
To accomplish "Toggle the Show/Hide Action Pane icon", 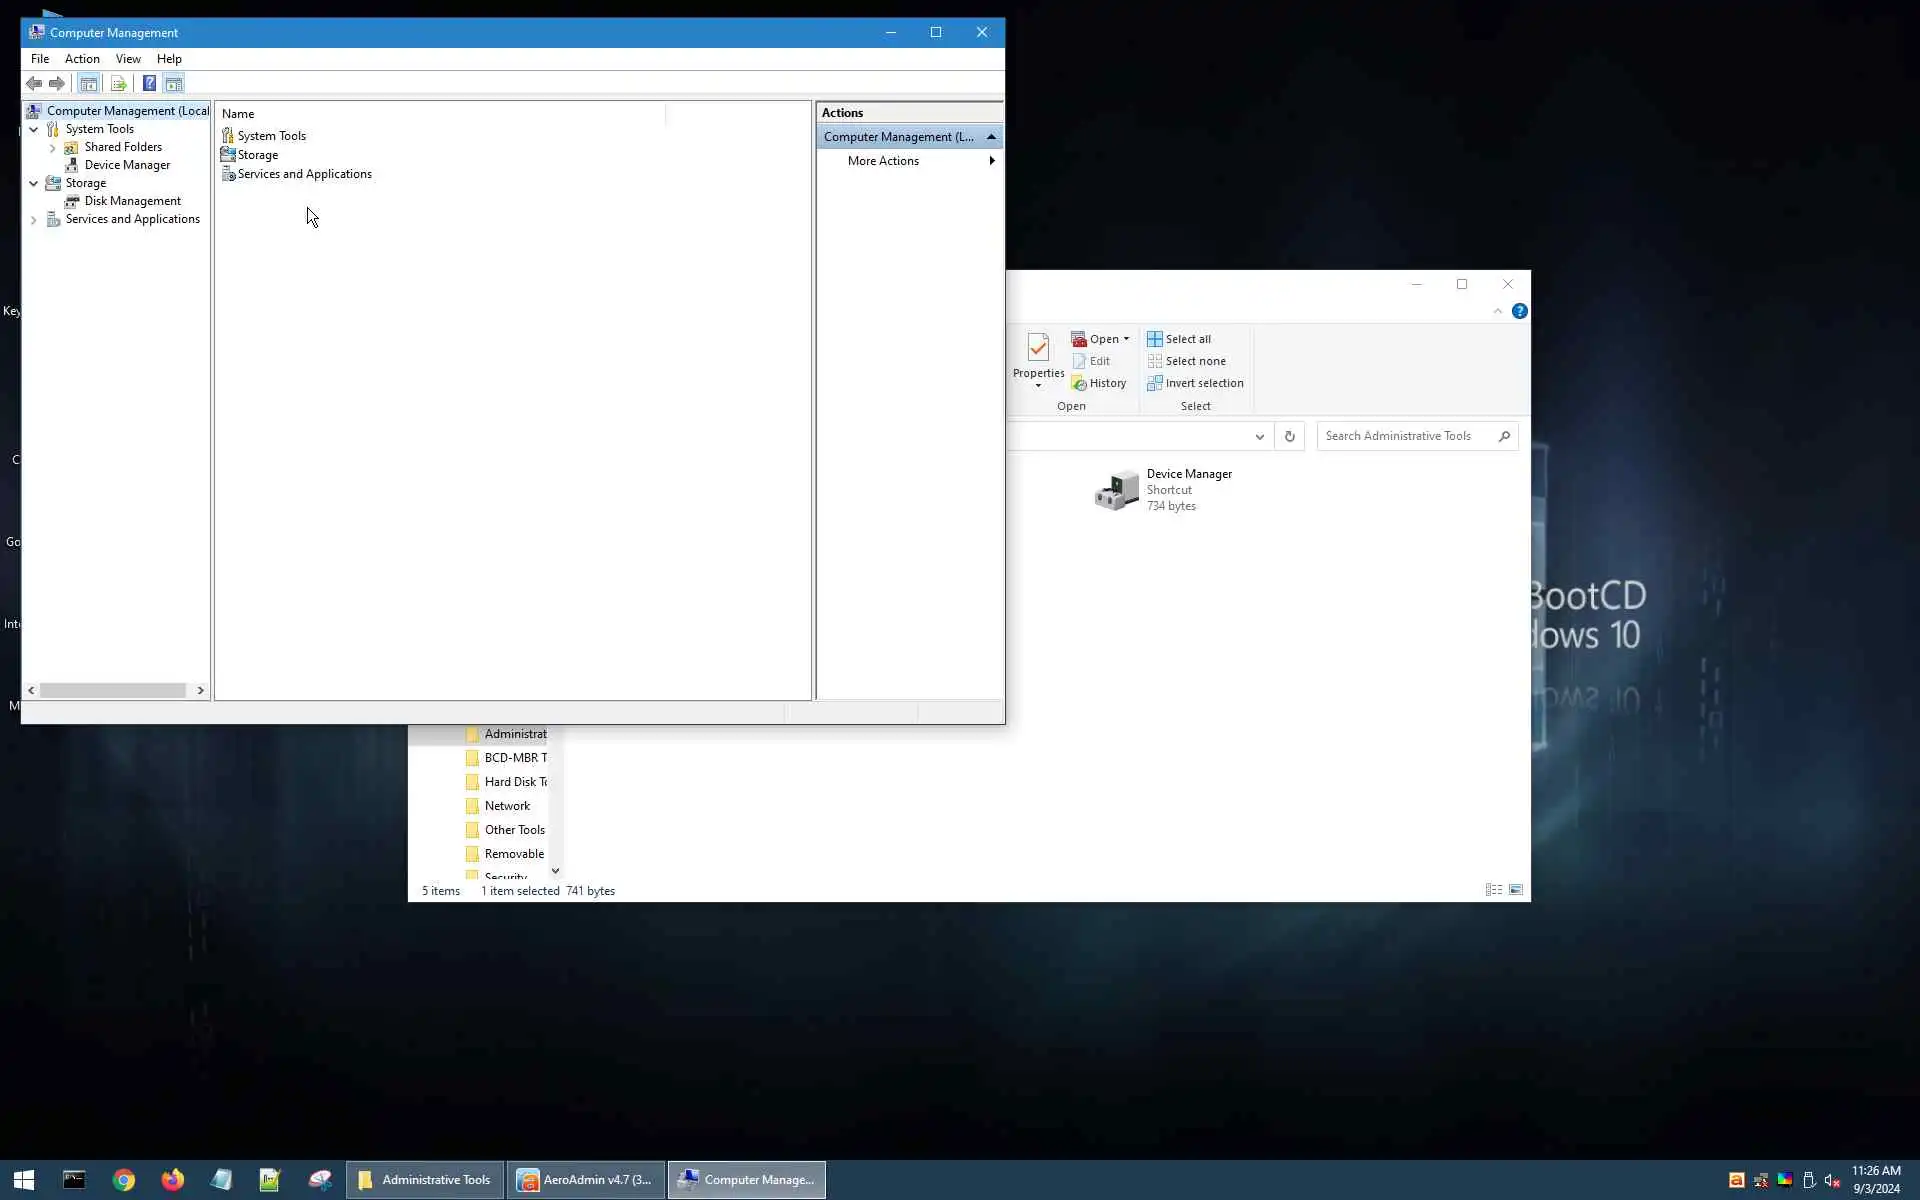I will [x=174, y=84].
